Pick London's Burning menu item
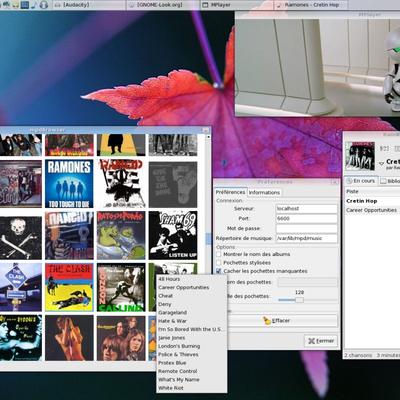Viewport: 400px width, 400px height. click(x=192, y=346)
